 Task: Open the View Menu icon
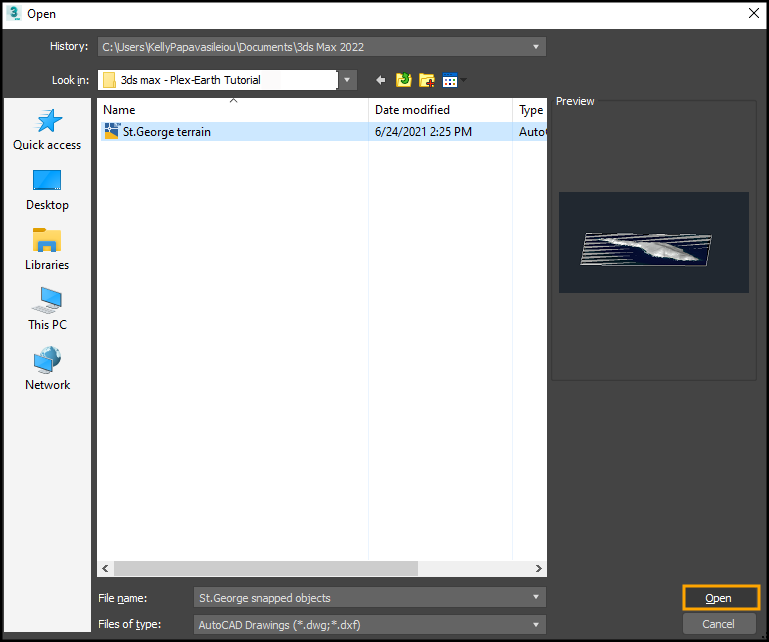click(453, 80)
